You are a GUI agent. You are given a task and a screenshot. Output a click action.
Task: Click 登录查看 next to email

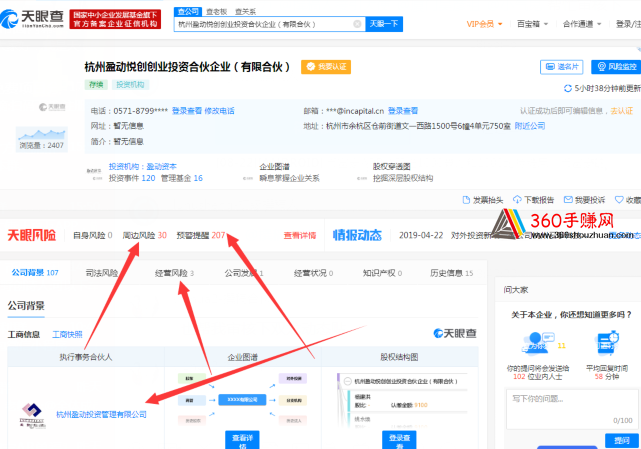point(403,111)
